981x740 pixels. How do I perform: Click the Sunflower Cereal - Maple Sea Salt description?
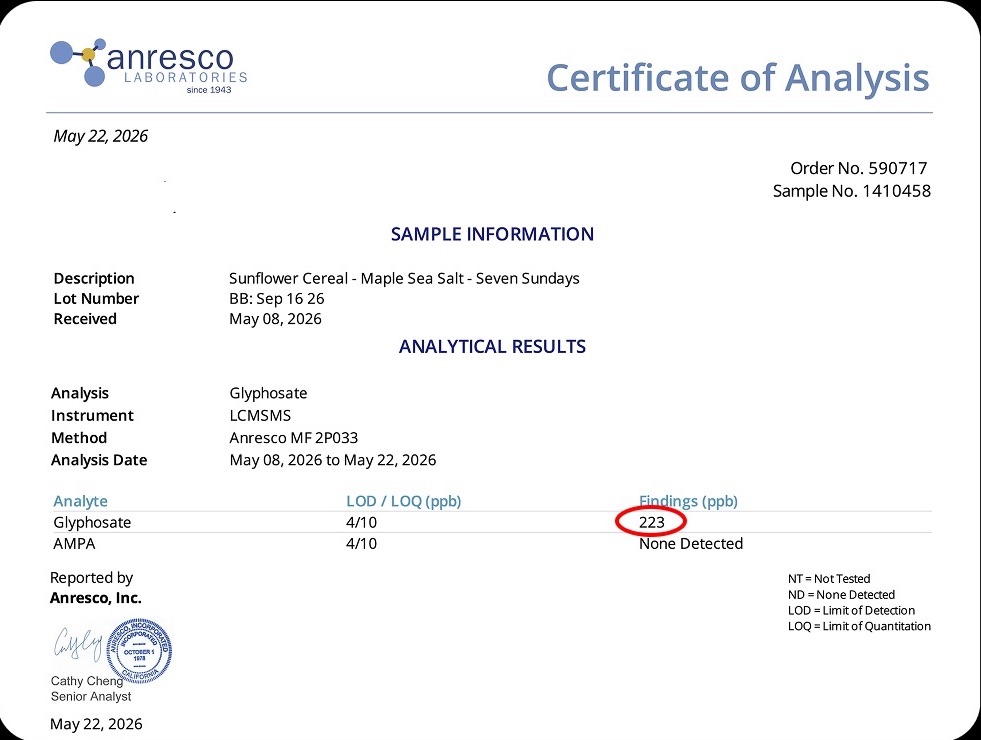(x=404, y=278)
